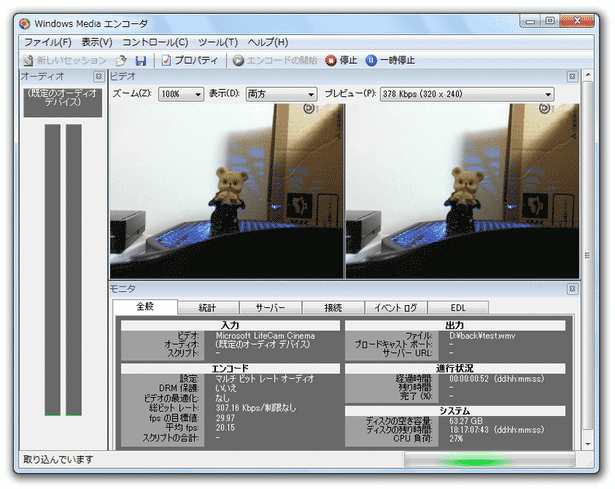This screenshot has height=489, width=615.
Task: Click the vertical scrollbar thumb
Action: coord(588,255)
